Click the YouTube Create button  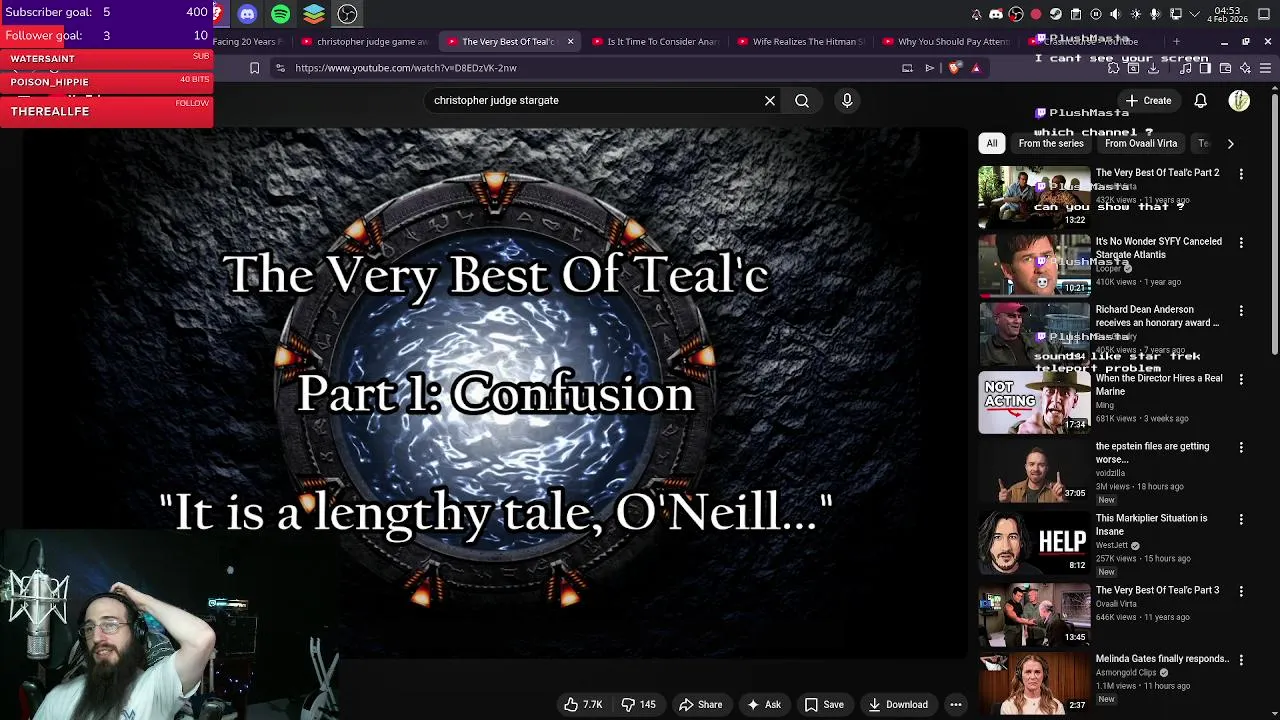tap(1148, 100)
